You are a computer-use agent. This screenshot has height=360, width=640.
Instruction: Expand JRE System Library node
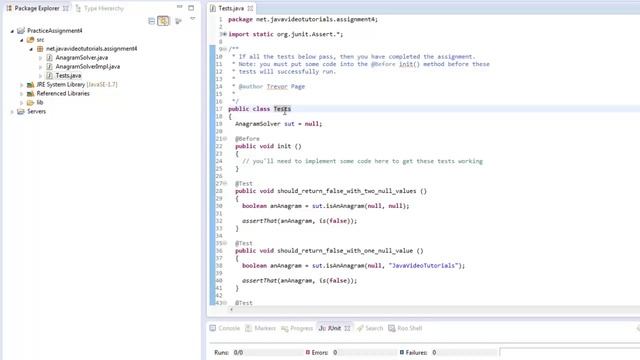(x=22, y=85)
